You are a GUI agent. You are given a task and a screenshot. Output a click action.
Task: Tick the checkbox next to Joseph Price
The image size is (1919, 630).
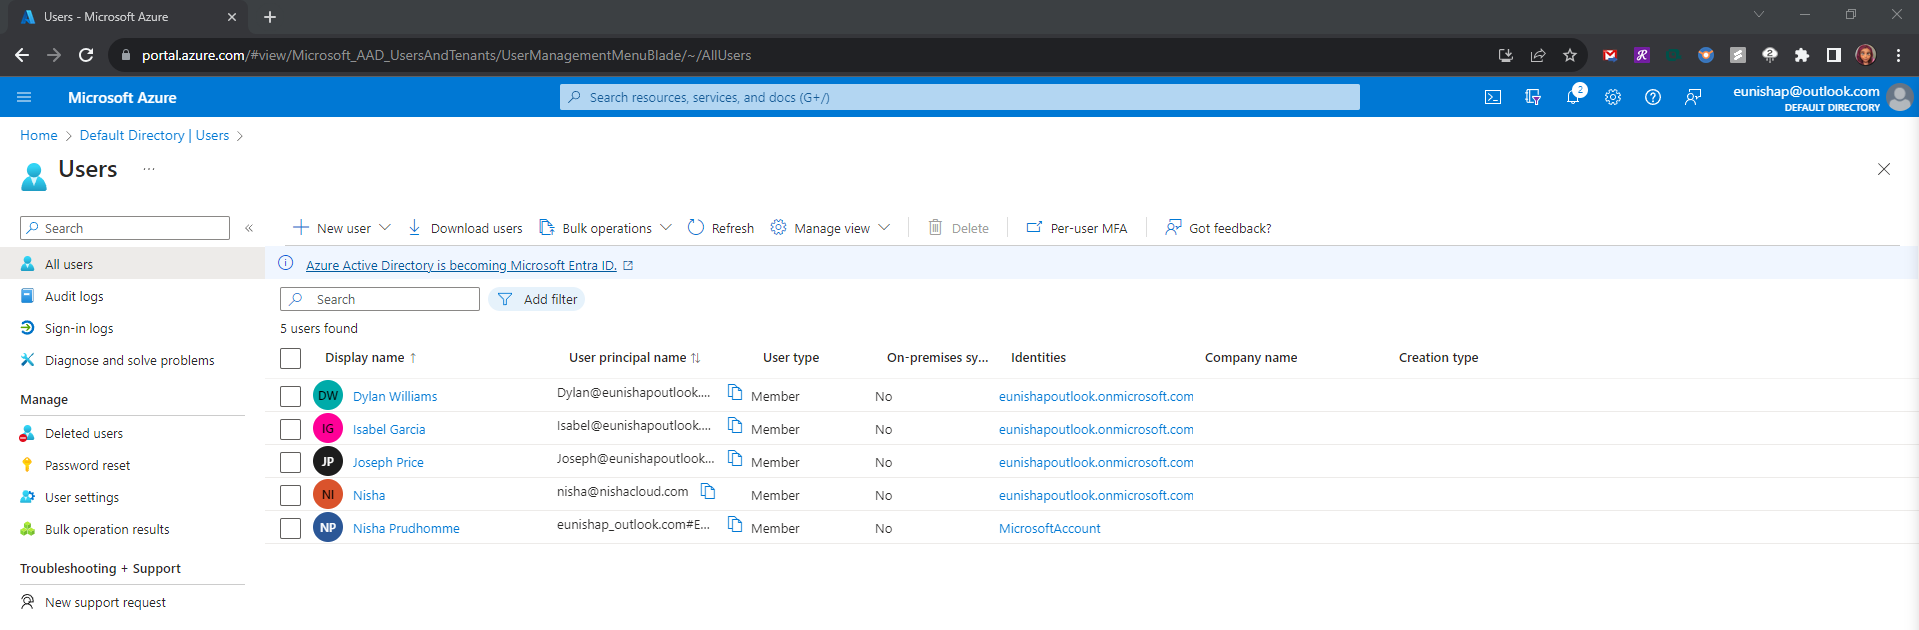click(x=290, y=462)
